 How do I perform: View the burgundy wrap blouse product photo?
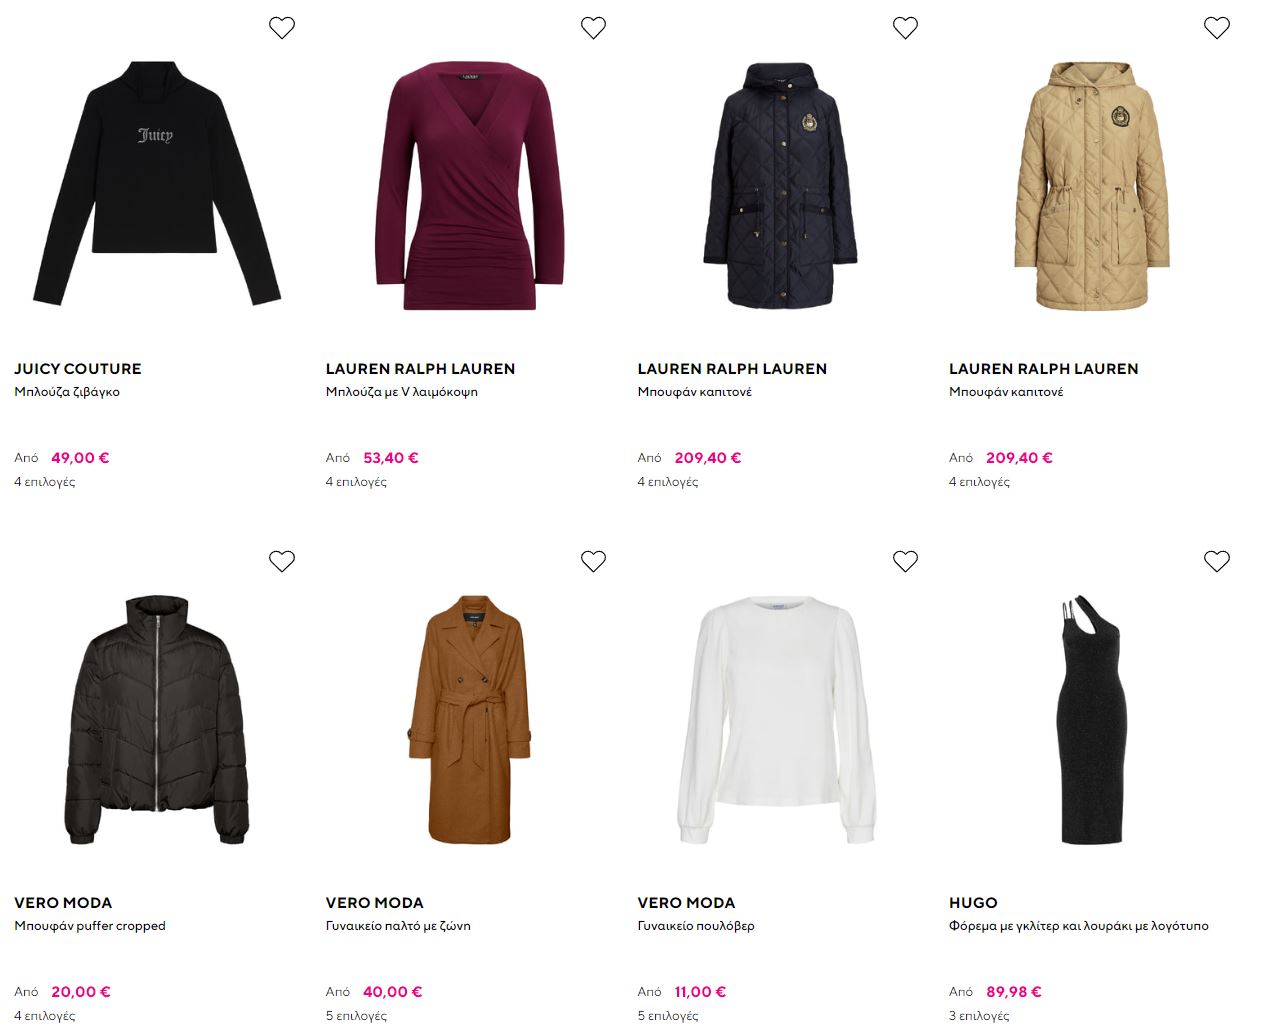(469, 185)
